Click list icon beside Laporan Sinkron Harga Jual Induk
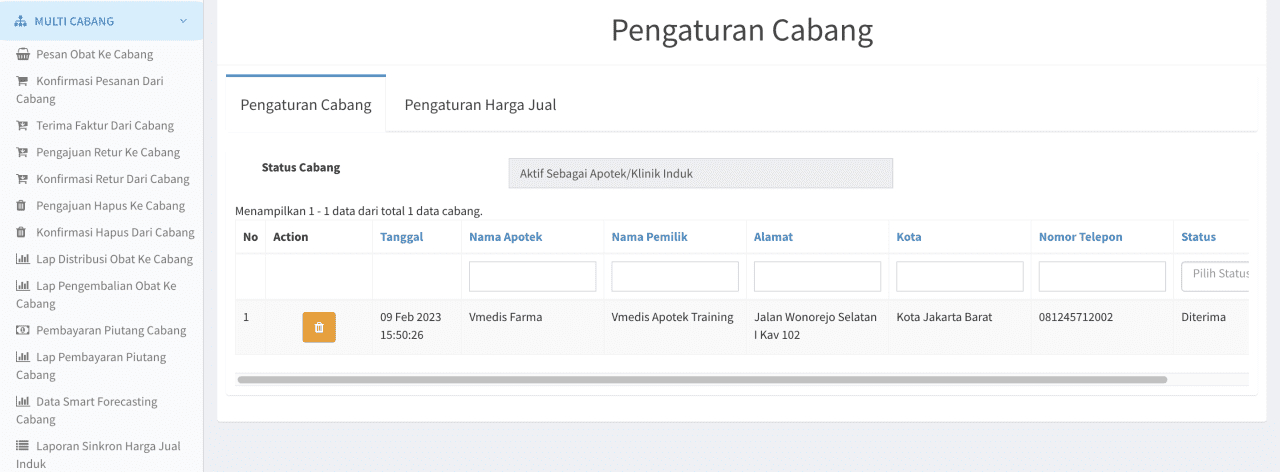Screen dimensions: 1280x472 tap(22, 447)
